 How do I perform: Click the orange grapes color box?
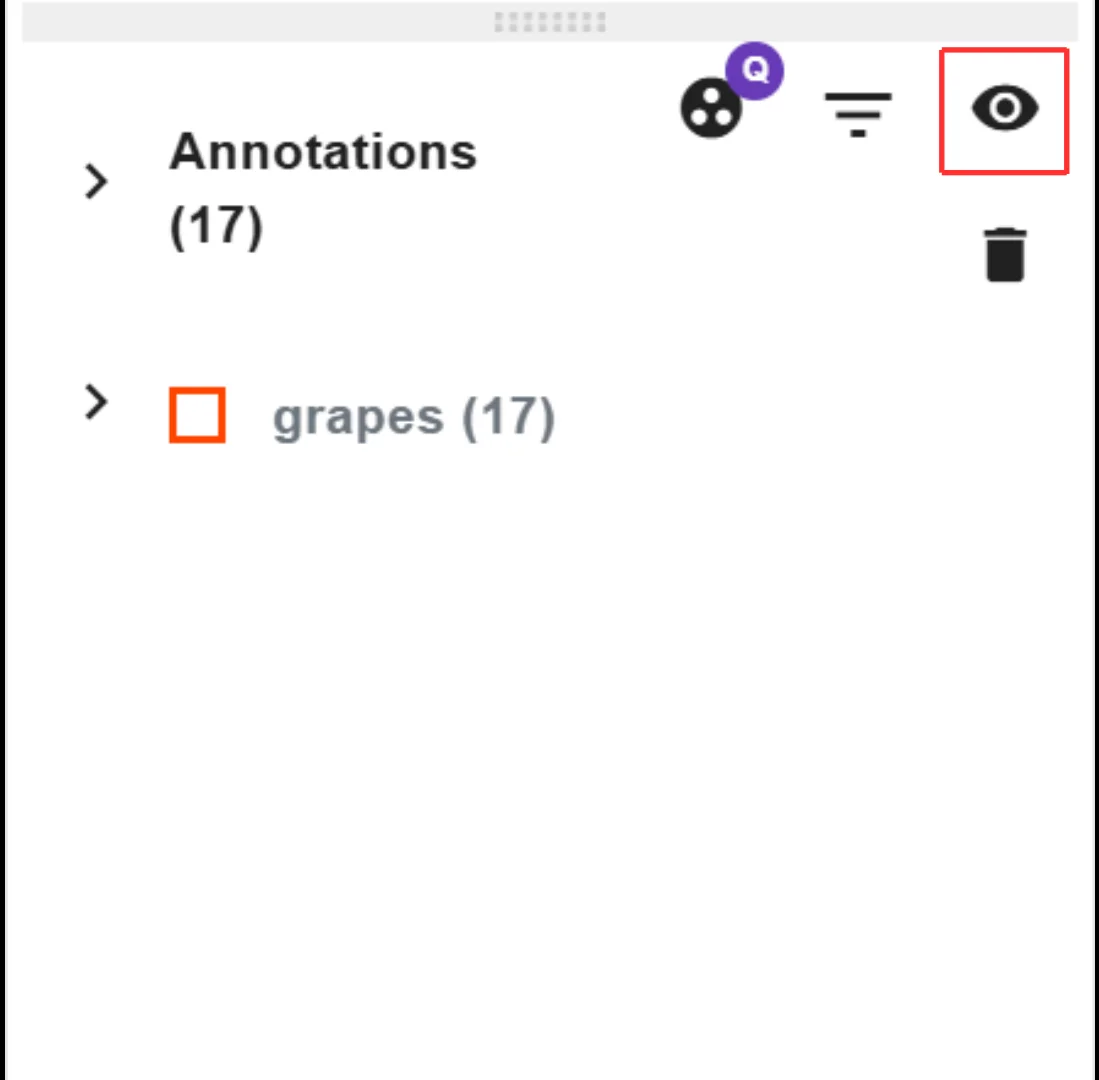(x=197, y=415)
